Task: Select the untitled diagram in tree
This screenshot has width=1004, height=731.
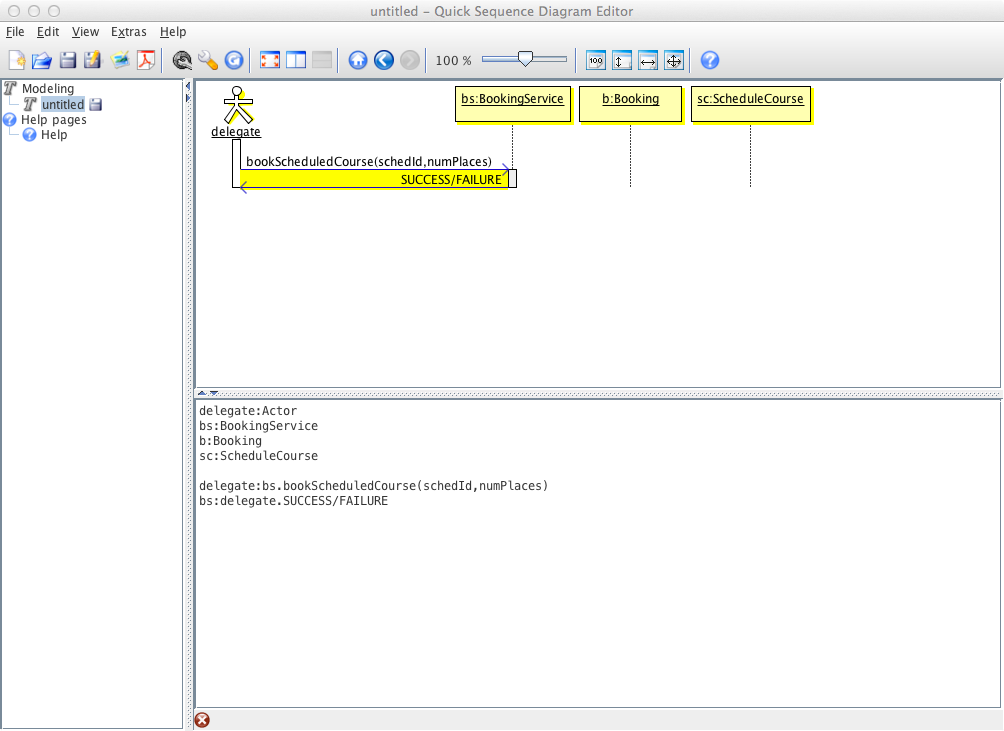Action: coord(62,104)
